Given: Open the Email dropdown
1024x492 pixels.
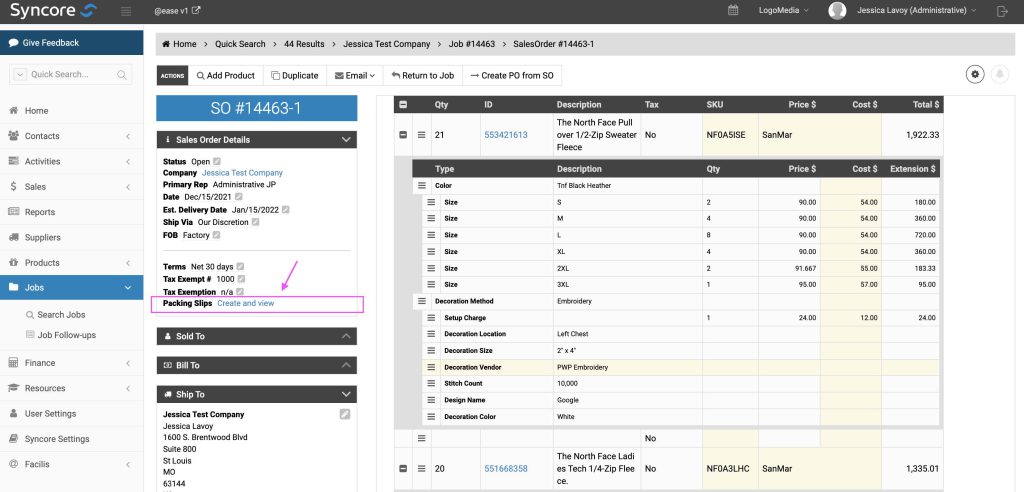Looking at the screenshot, I should click(355, 75).
